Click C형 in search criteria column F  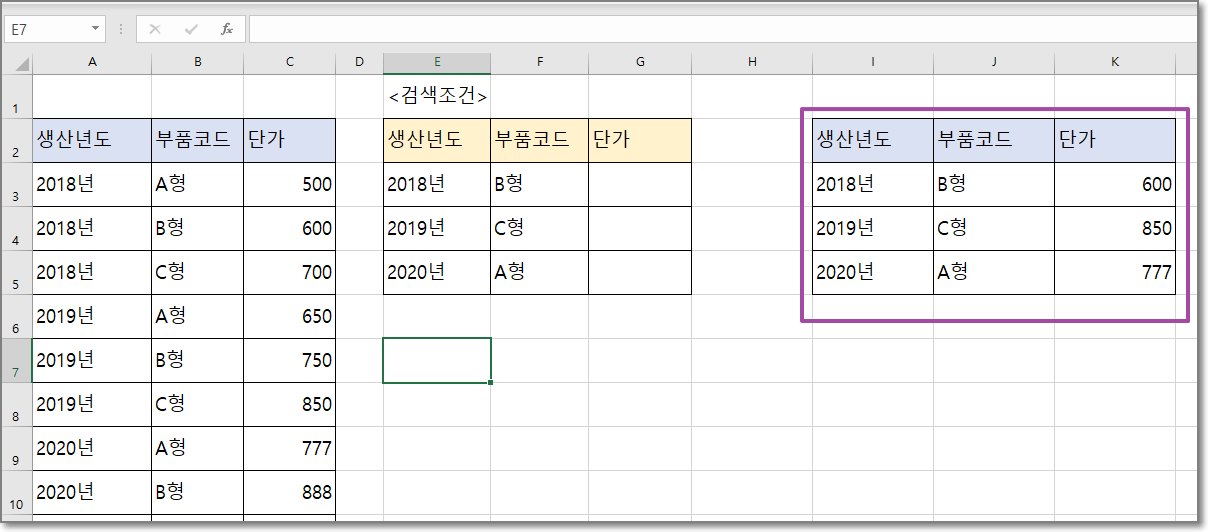click(540, 229)
